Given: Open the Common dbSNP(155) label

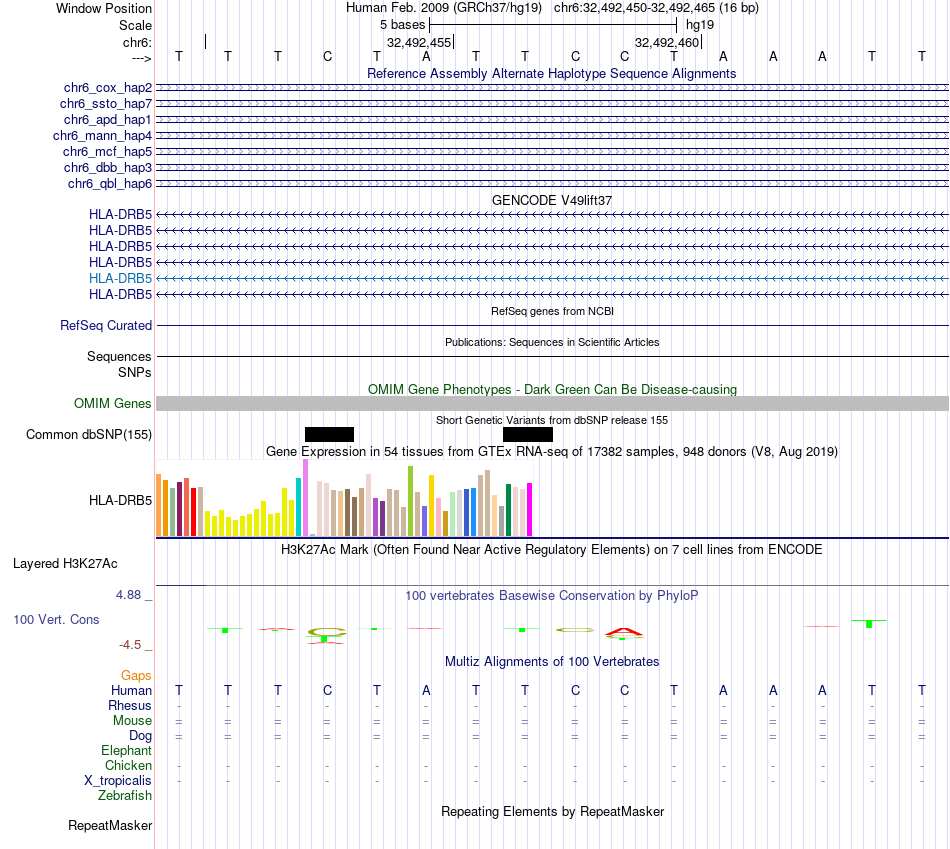Looking at the screenshot, I should pos(89,434).
